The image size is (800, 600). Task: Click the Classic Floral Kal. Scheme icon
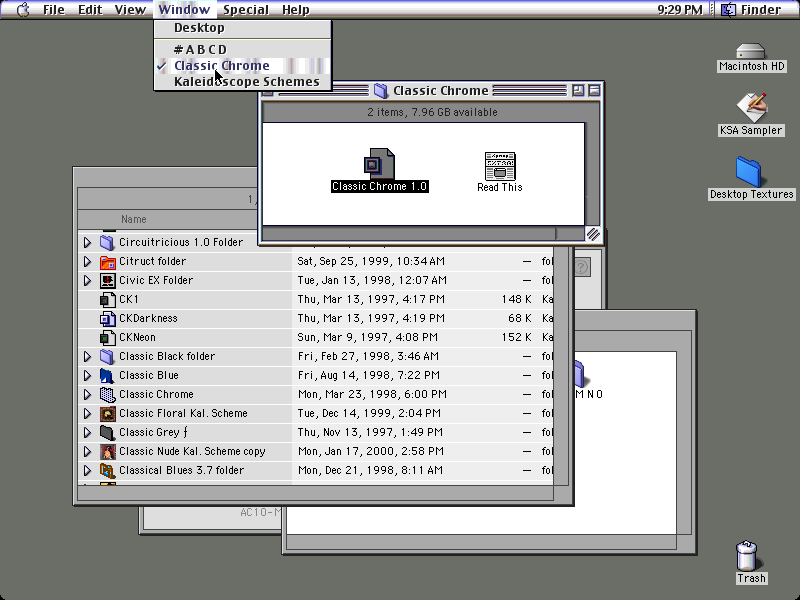pyautogui.click(x=107, y=414)
